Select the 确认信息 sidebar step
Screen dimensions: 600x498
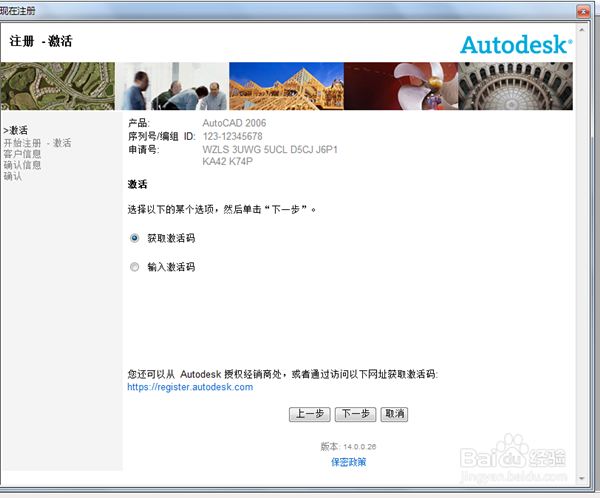(x=22, y=165)
